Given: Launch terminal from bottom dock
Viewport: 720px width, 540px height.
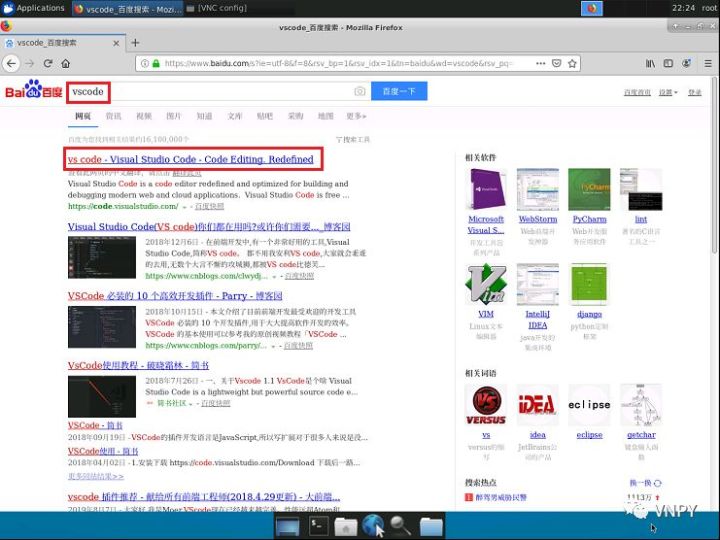Looking at the screenshot, I should coord(318,525).
